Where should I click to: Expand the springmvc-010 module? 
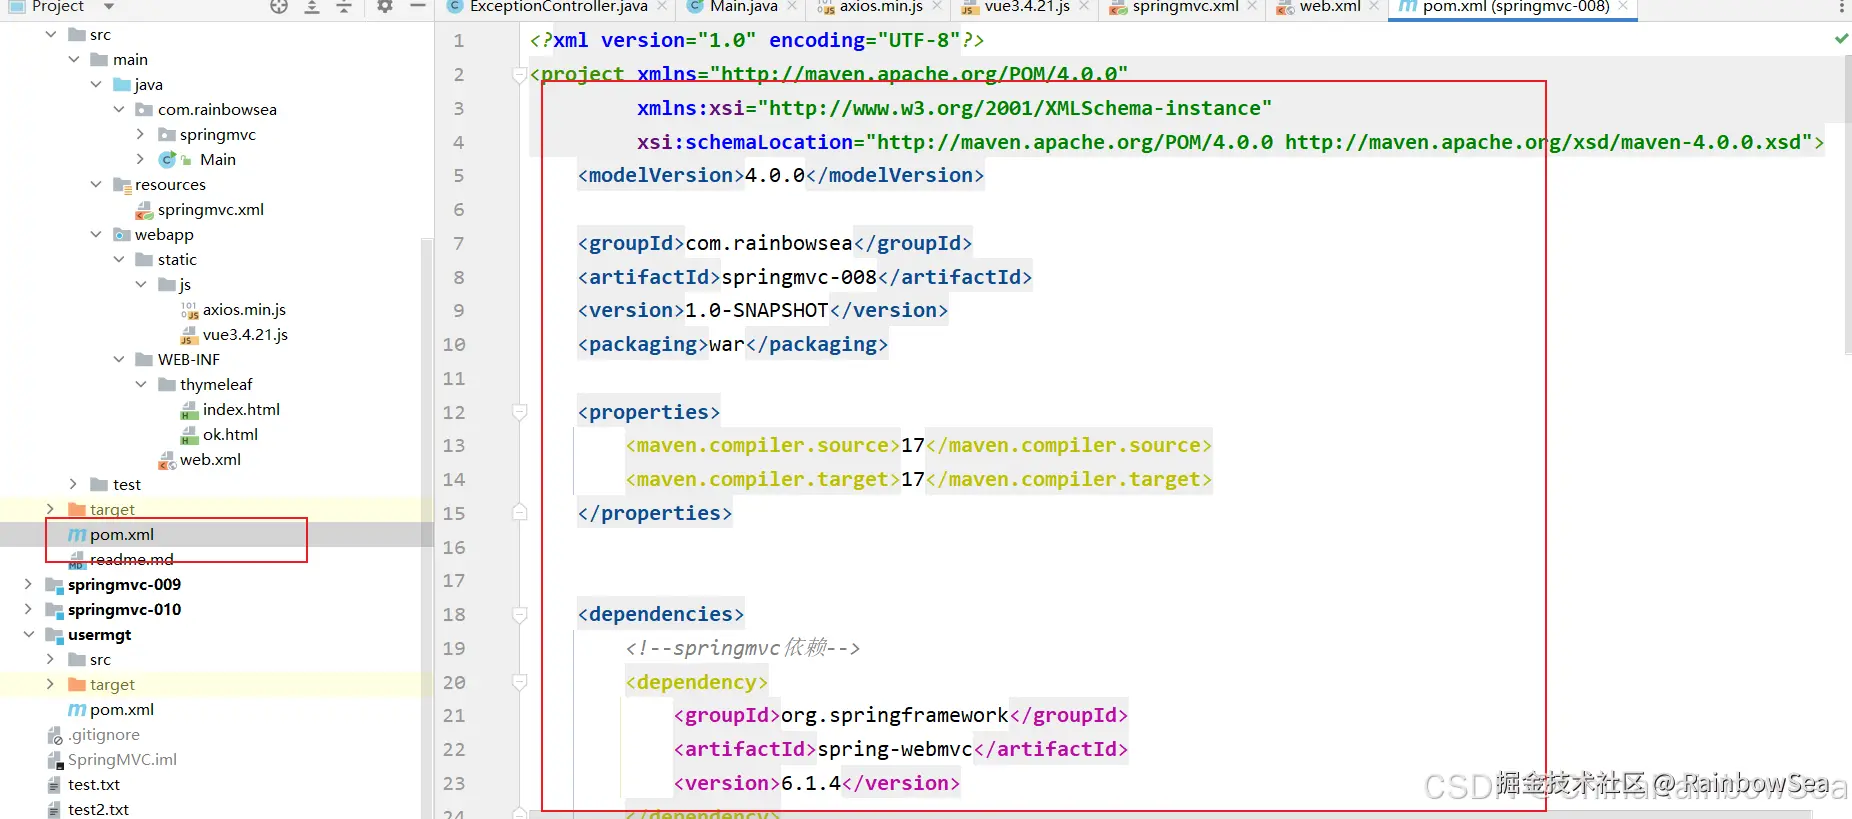point(29,609)
